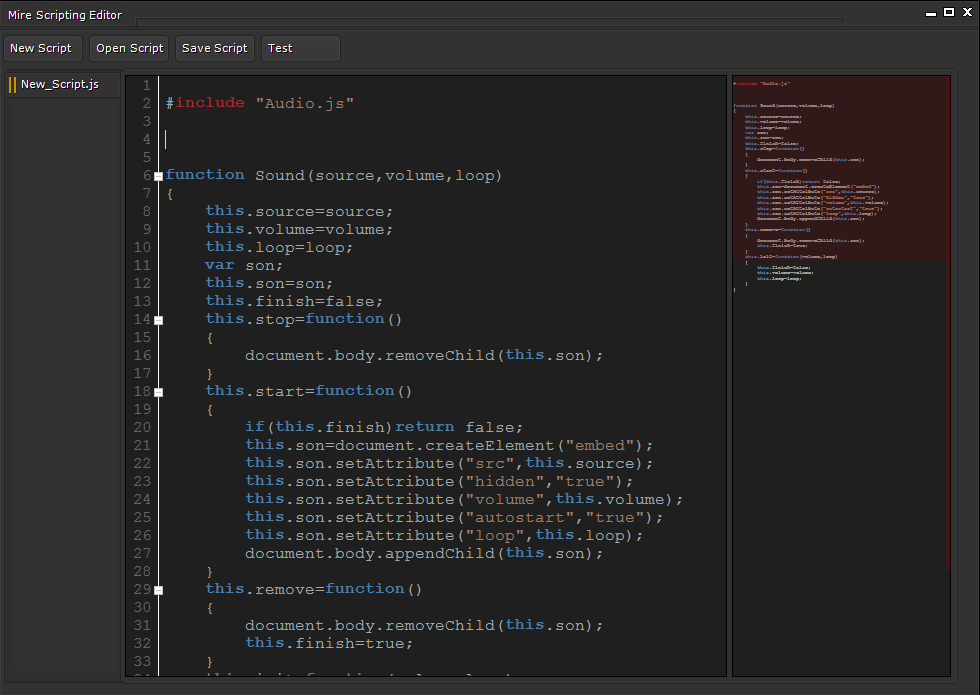This screenshot has height=695, width=980.
Task: Click the this.stop=function() line
Action: [304, 319]
